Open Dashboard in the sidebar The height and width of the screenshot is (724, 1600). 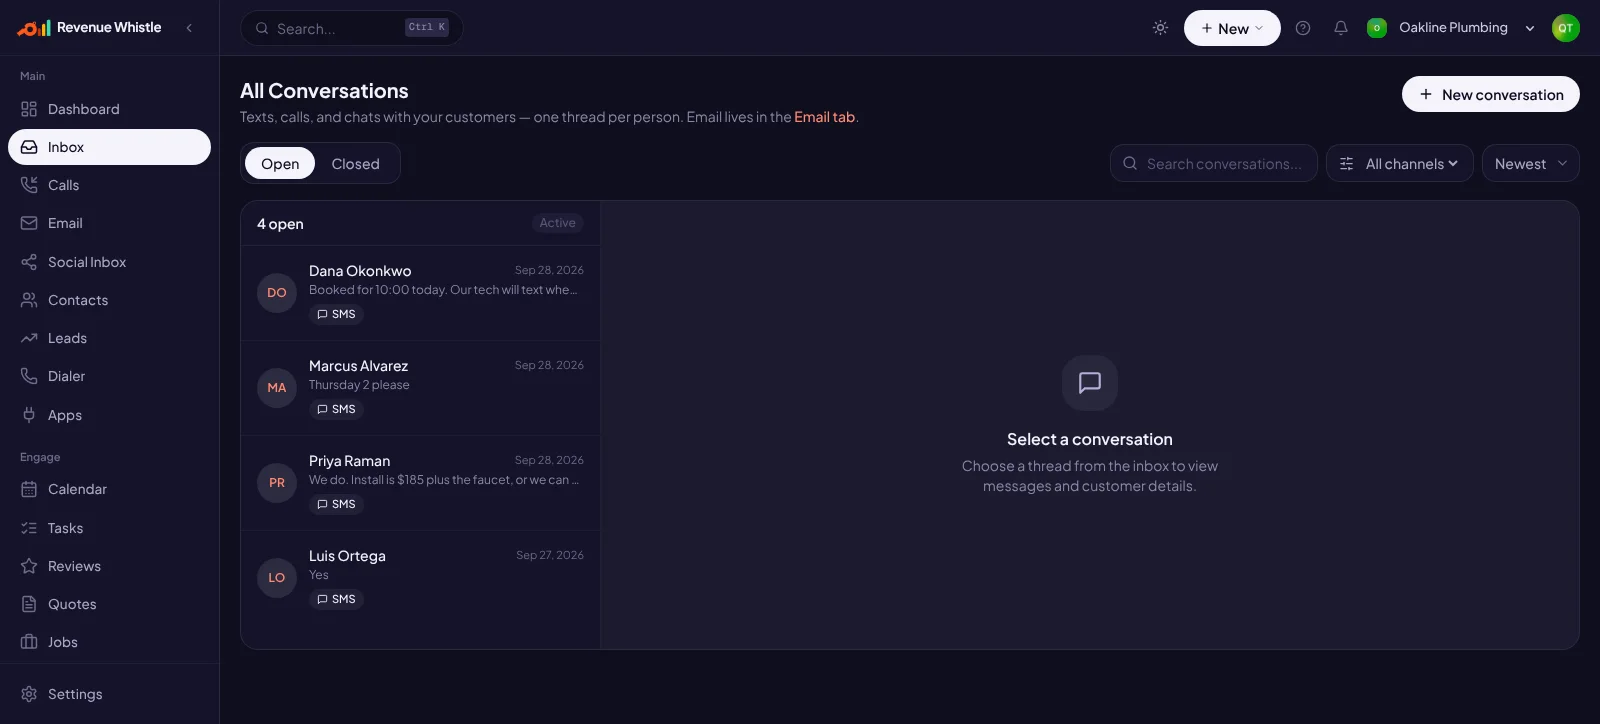[x=109, y=109]
